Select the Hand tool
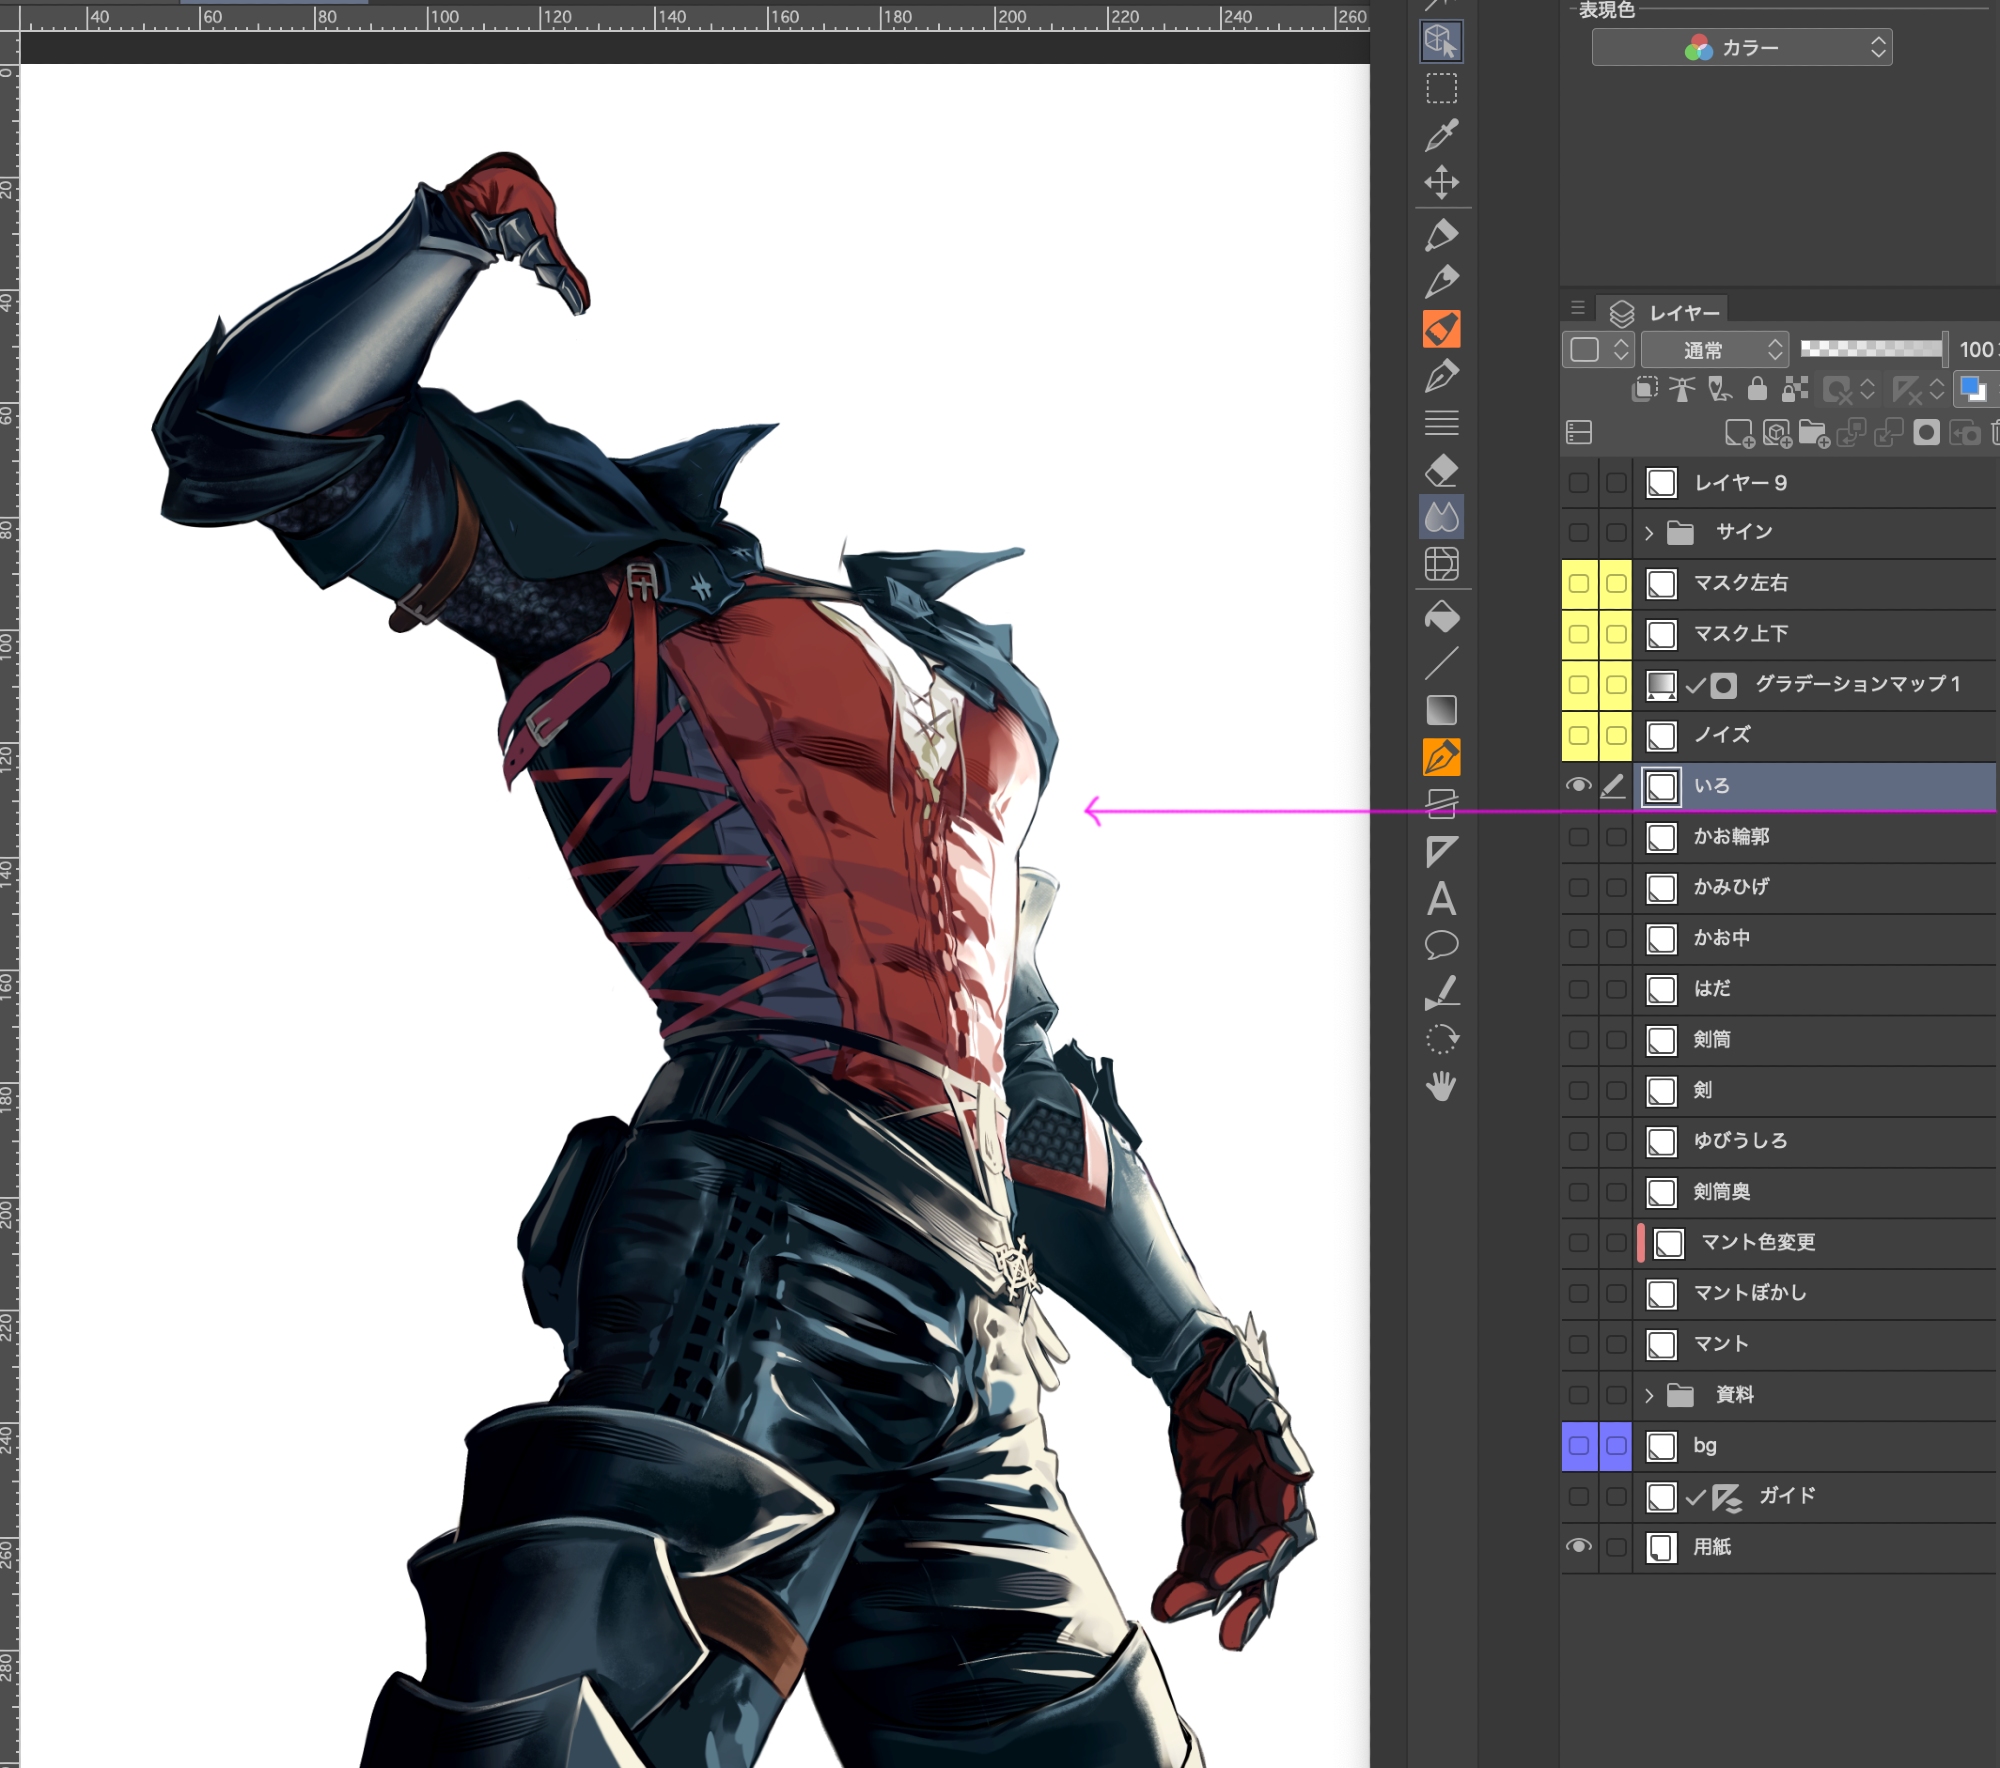Screen dimensions: 2000x1768 pyautogui.click(x=1441, y=1086)
